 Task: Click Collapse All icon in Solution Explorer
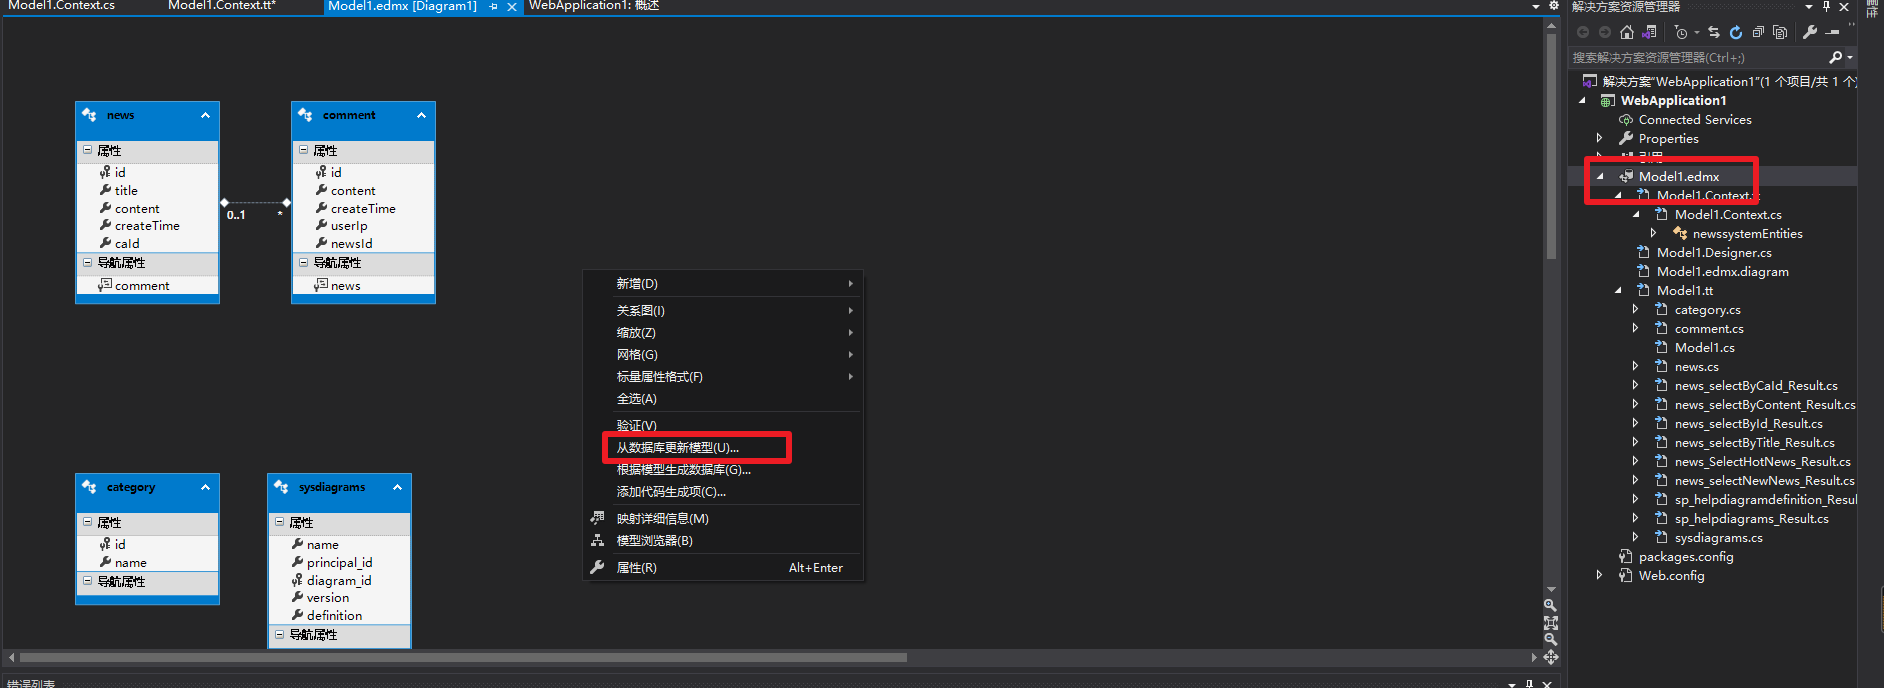pos(1758,32)
